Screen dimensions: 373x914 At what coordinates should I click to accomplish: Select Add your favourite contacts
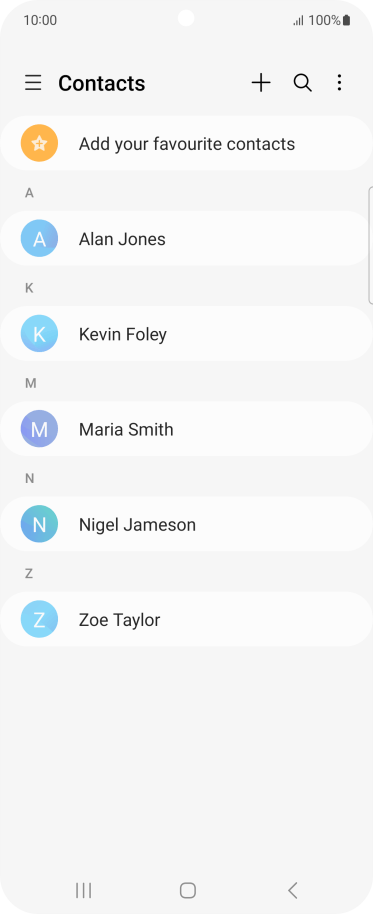point(186,143)
